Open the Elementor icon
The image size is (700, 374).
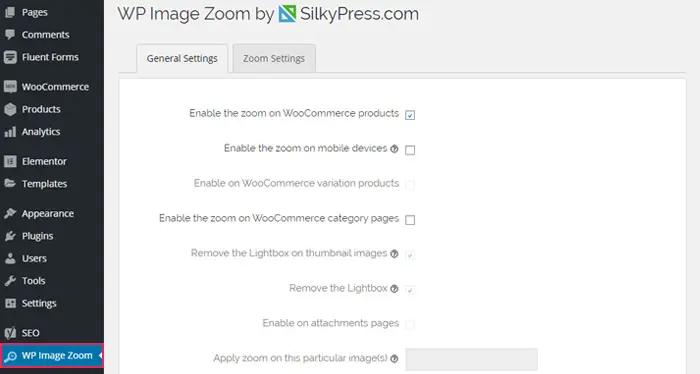coord(10,161)
